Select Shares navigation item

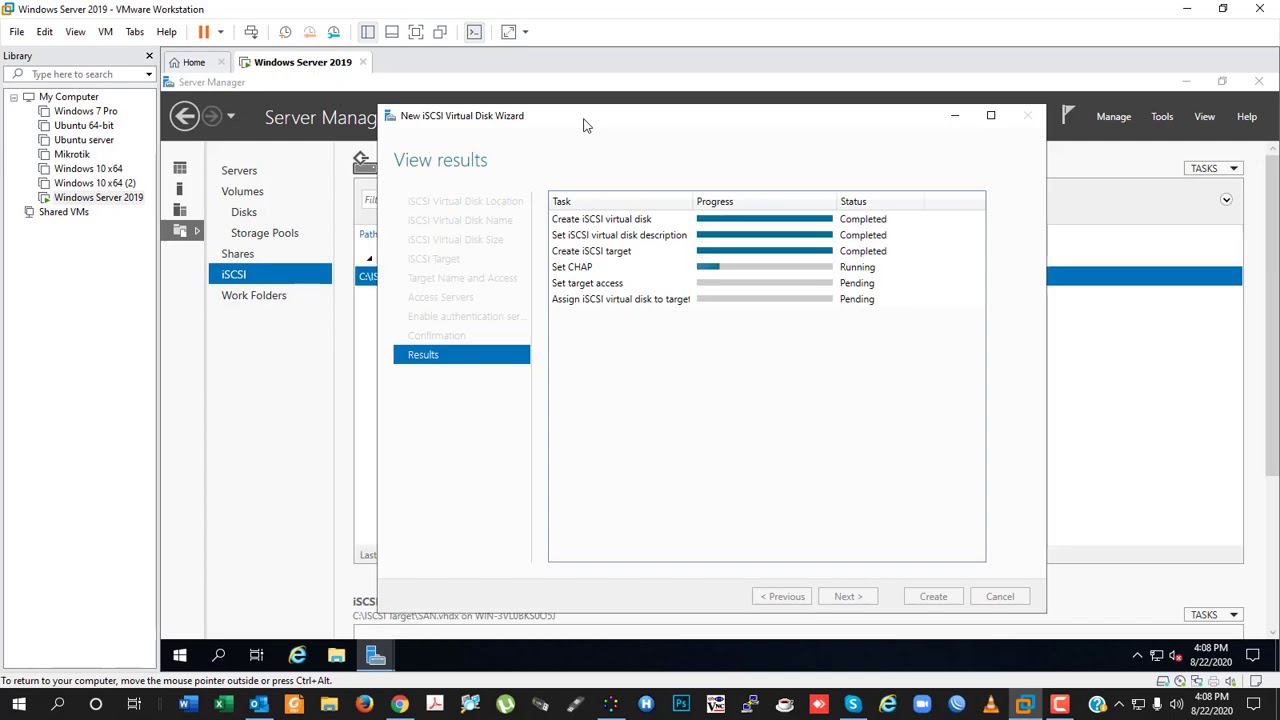pyautogui.click(x=238, y=254)
